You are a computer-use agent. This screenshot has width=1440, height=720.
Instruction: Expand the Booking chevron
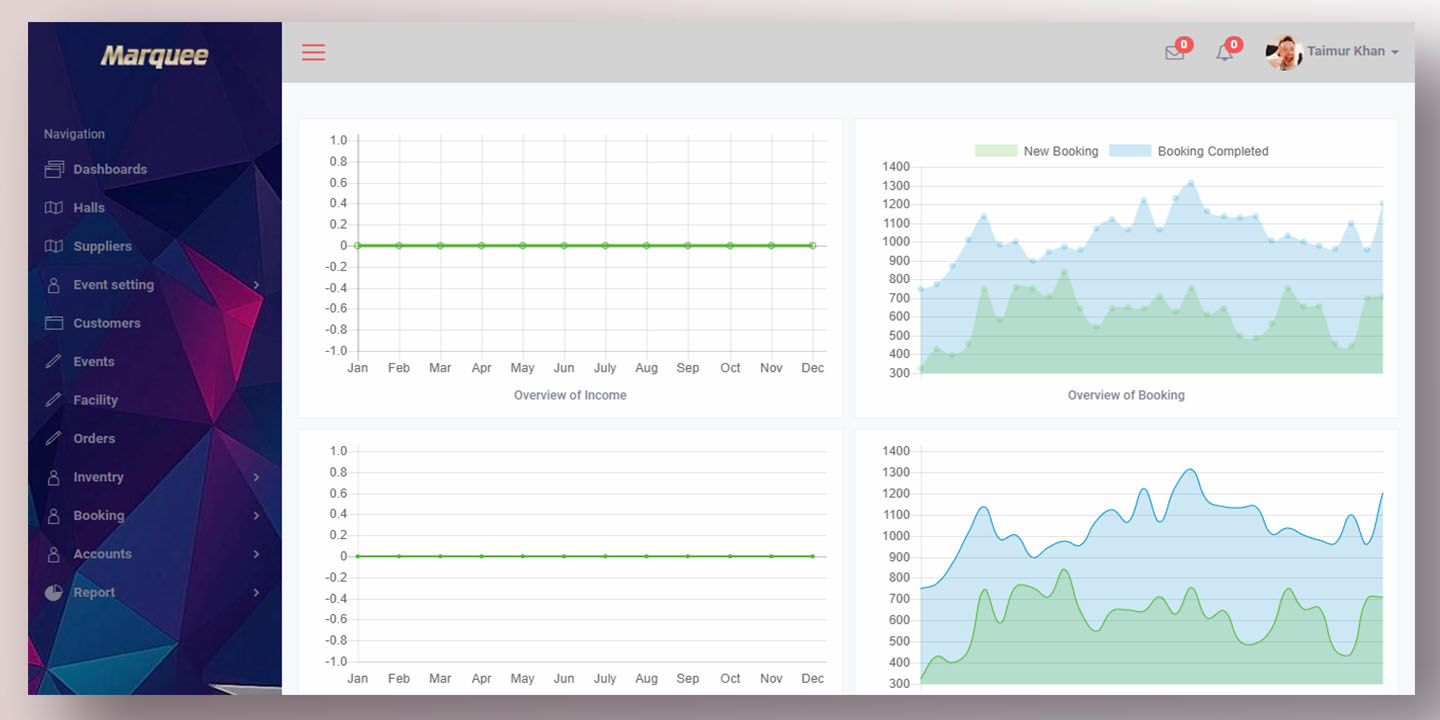pyautogui.click(x=256, y=516)
